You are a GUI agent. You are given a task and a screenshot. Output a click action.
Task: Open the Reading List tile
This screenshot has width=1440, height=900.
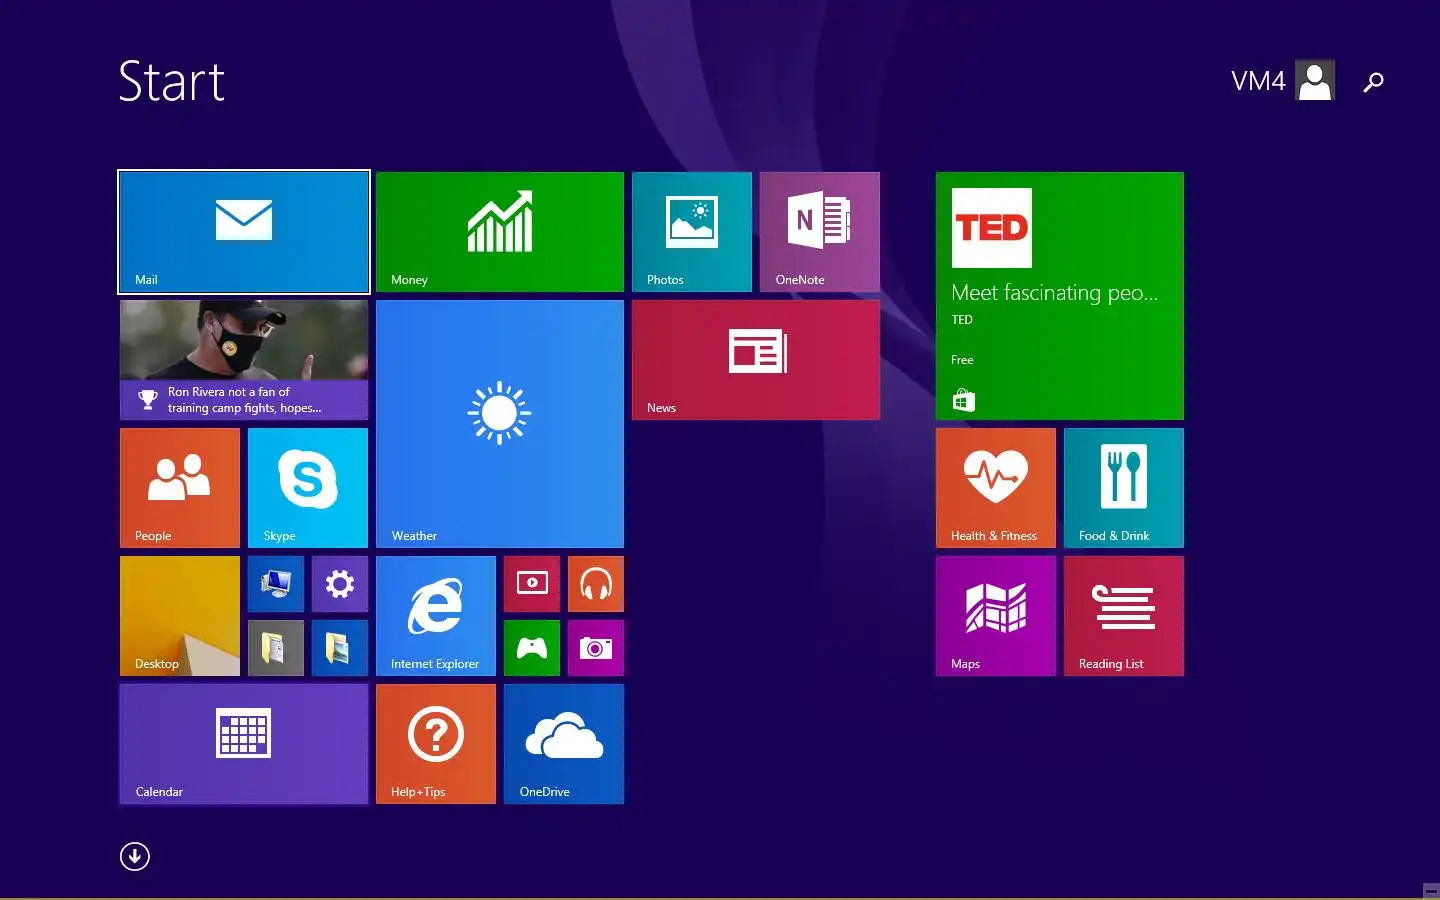[1124, 616]
